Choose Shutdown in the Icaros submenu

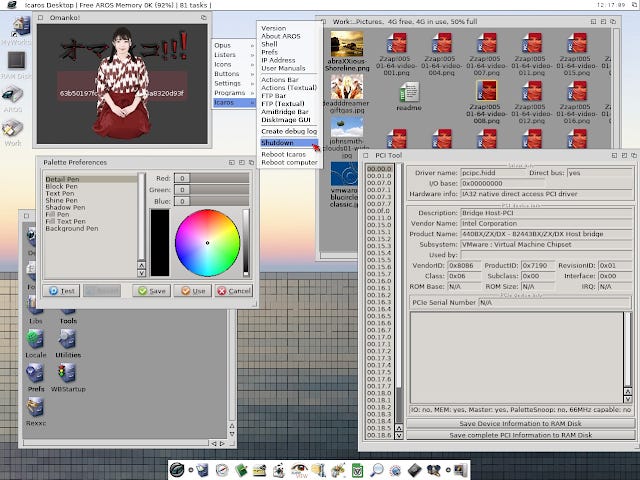click(x=289, y=143)
